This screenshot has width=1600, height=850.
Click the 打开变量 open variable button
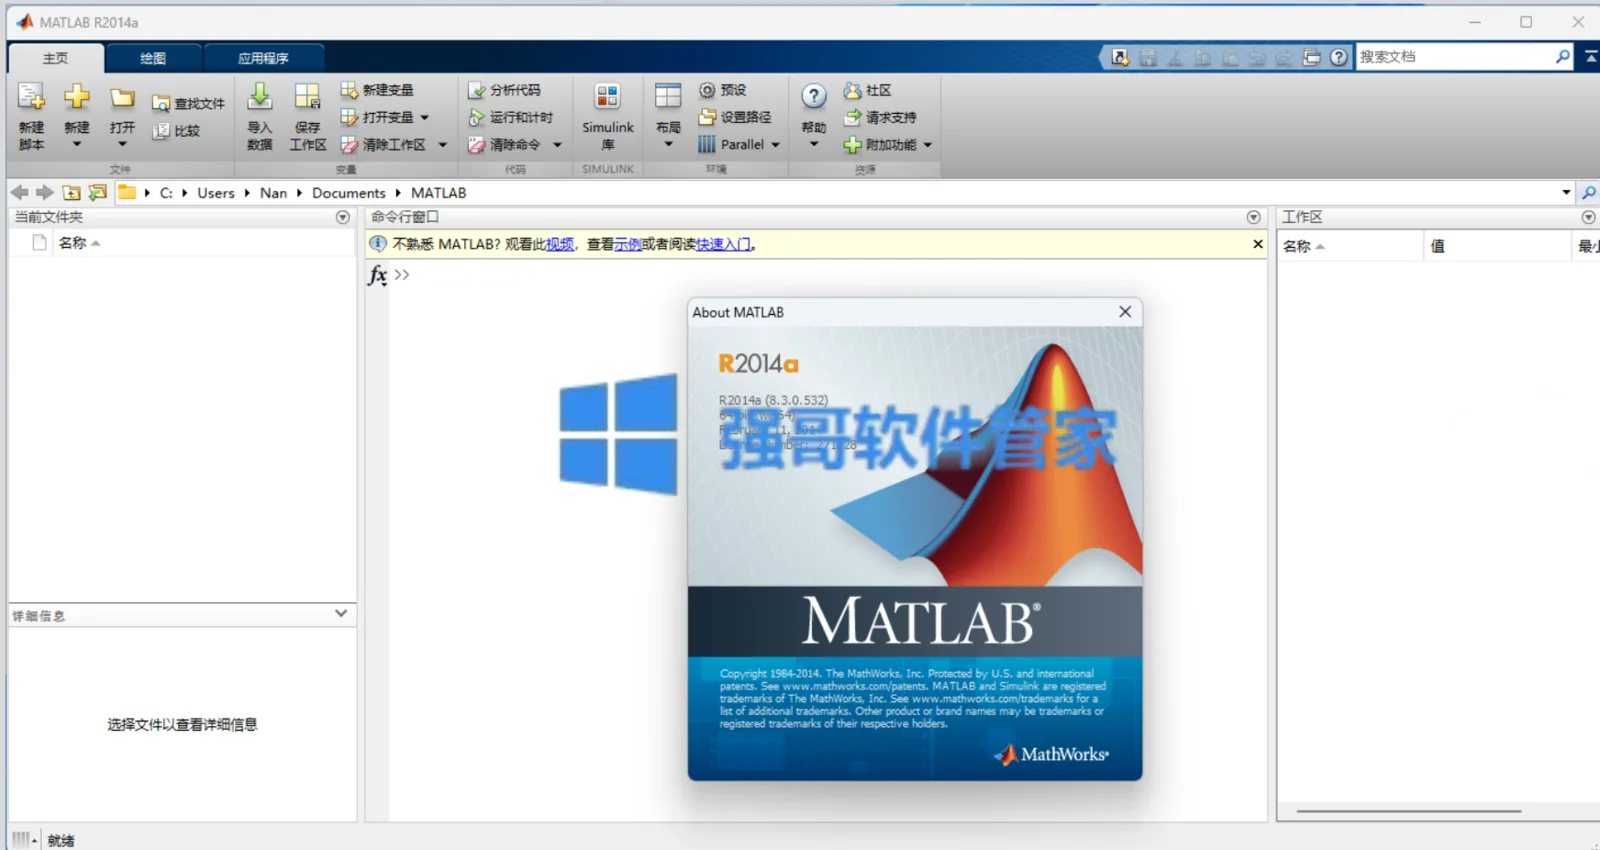click(377, 117)
